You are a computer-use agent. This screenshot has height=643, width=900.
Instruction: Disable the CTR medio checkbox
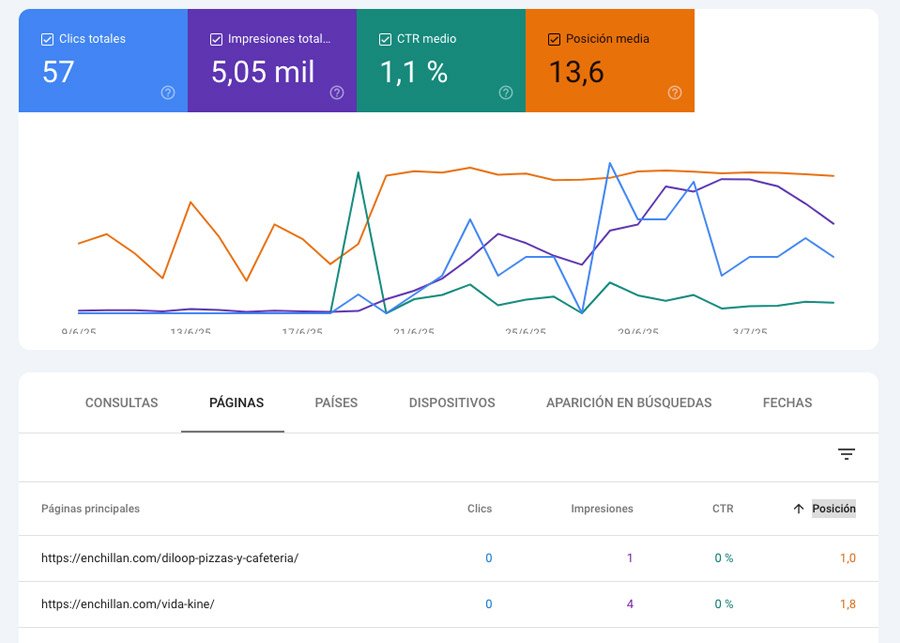[x=385, y=40]
